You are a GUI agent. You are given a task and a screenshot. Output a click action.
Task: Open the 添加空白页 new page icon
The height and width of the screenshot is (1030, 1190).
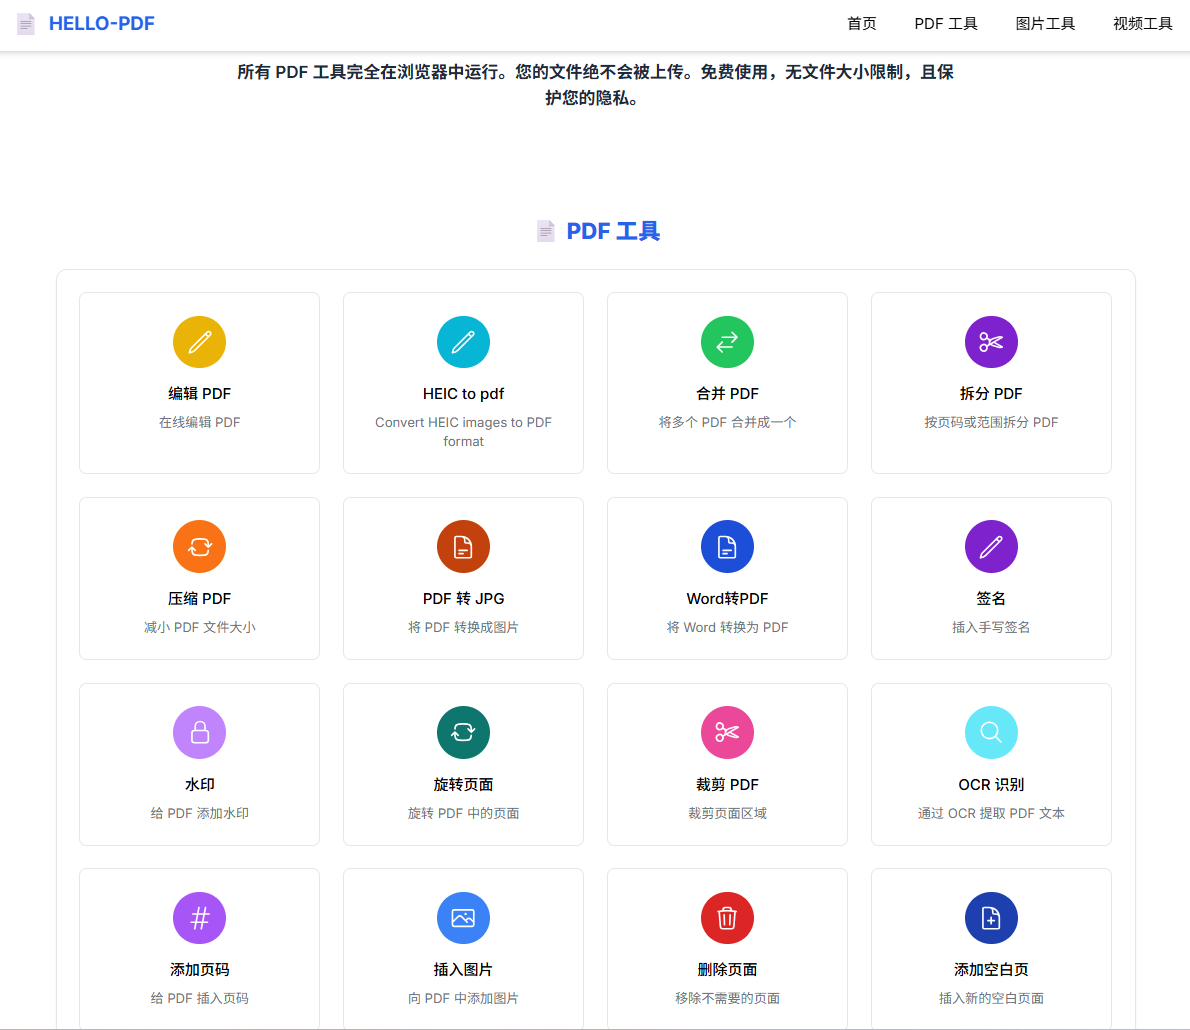(x=991, y=917)
